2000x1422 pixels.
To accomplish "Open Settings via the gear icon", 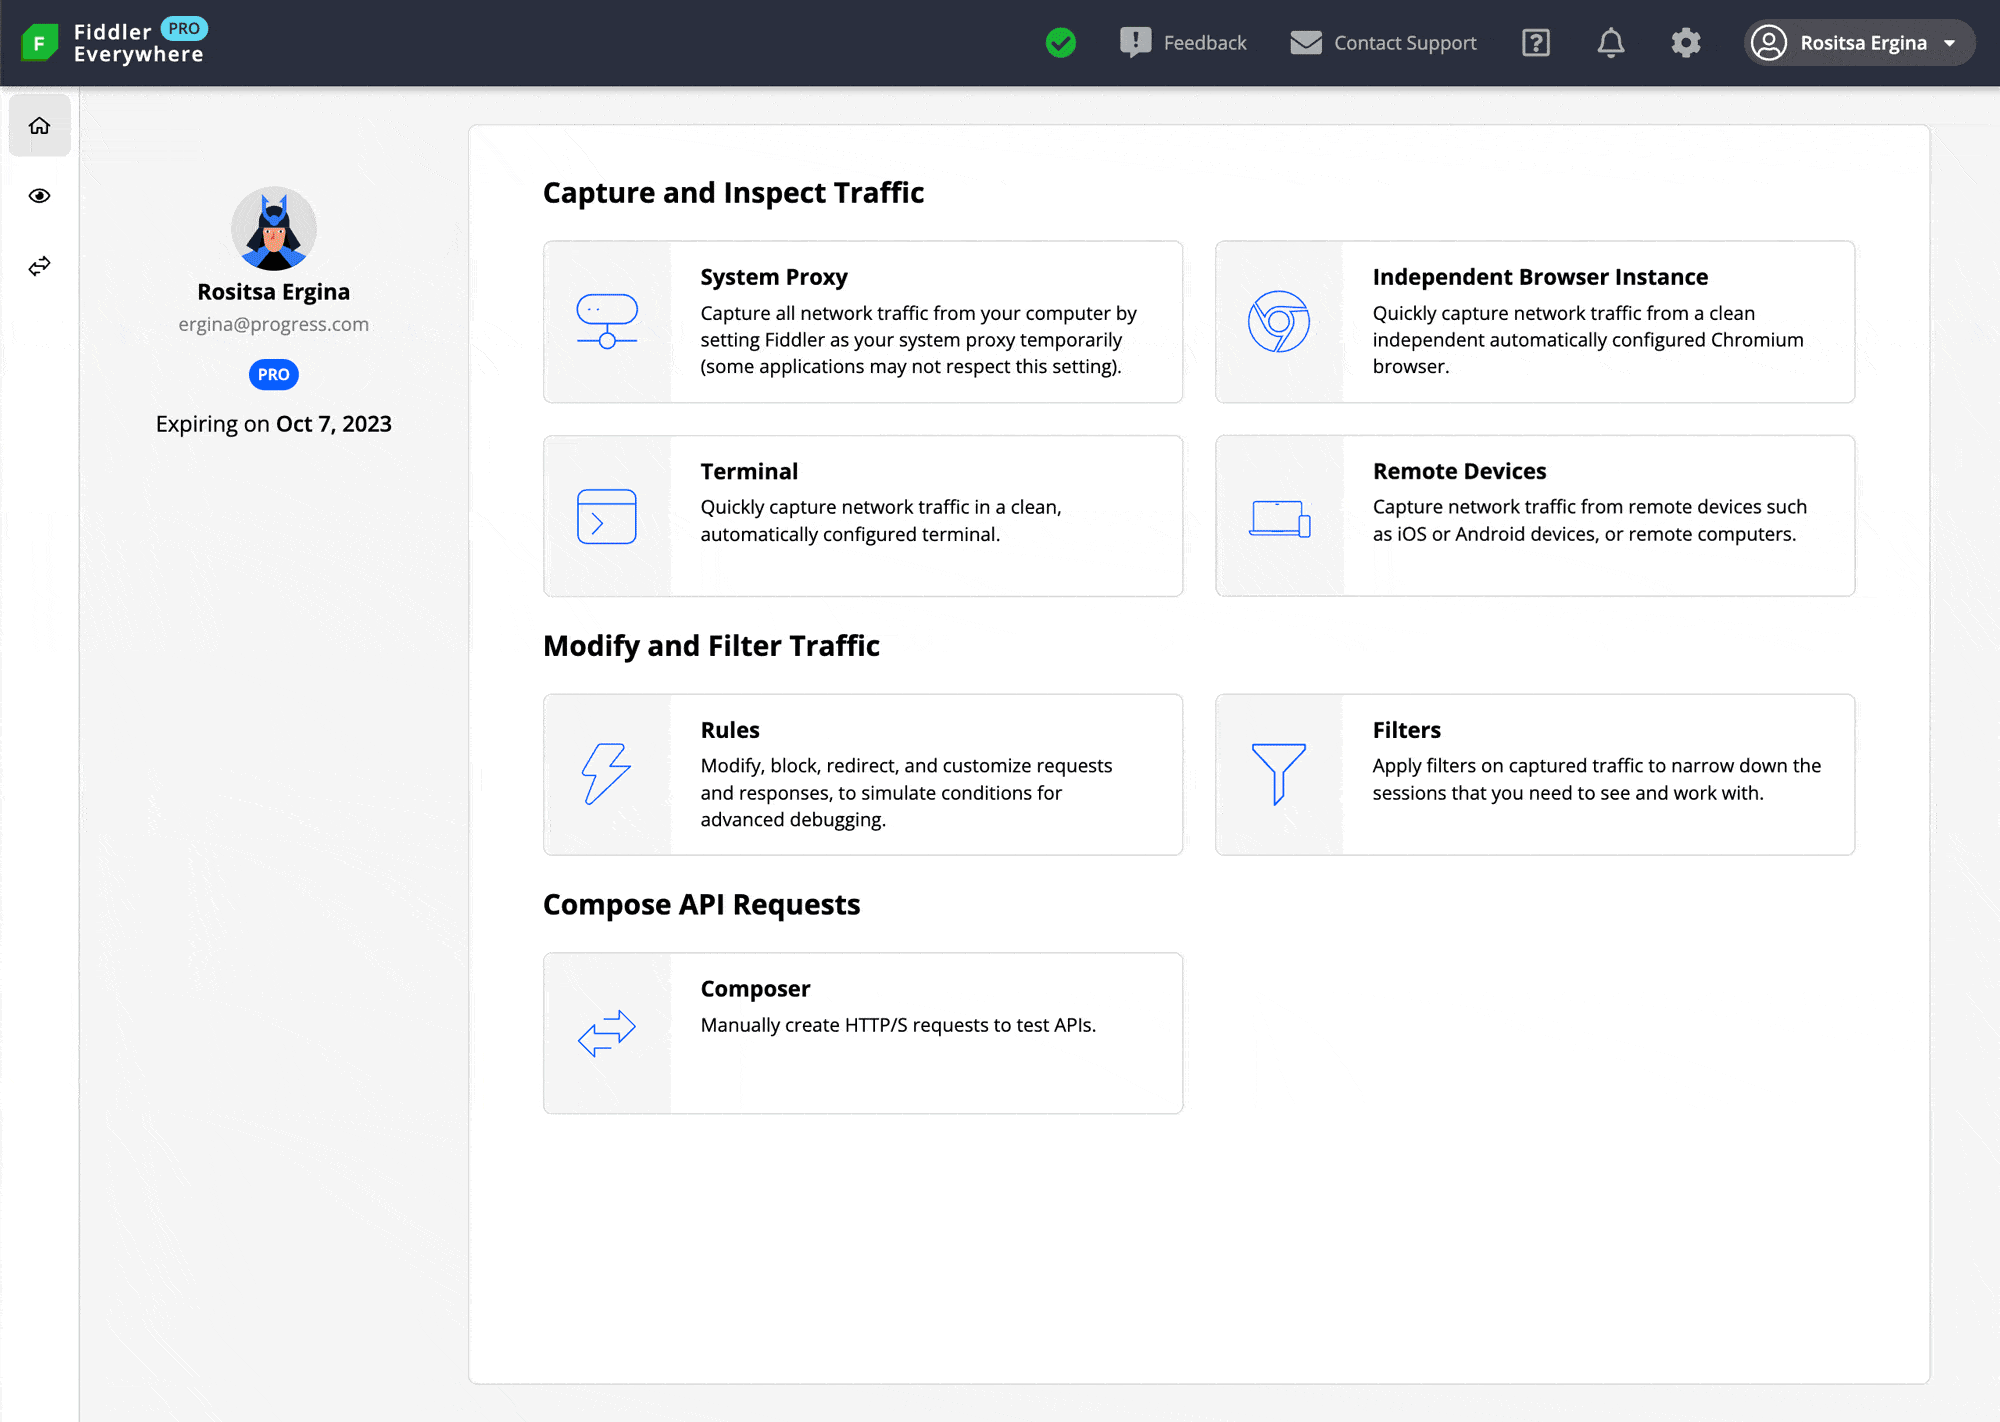I will pos(1685,43).
